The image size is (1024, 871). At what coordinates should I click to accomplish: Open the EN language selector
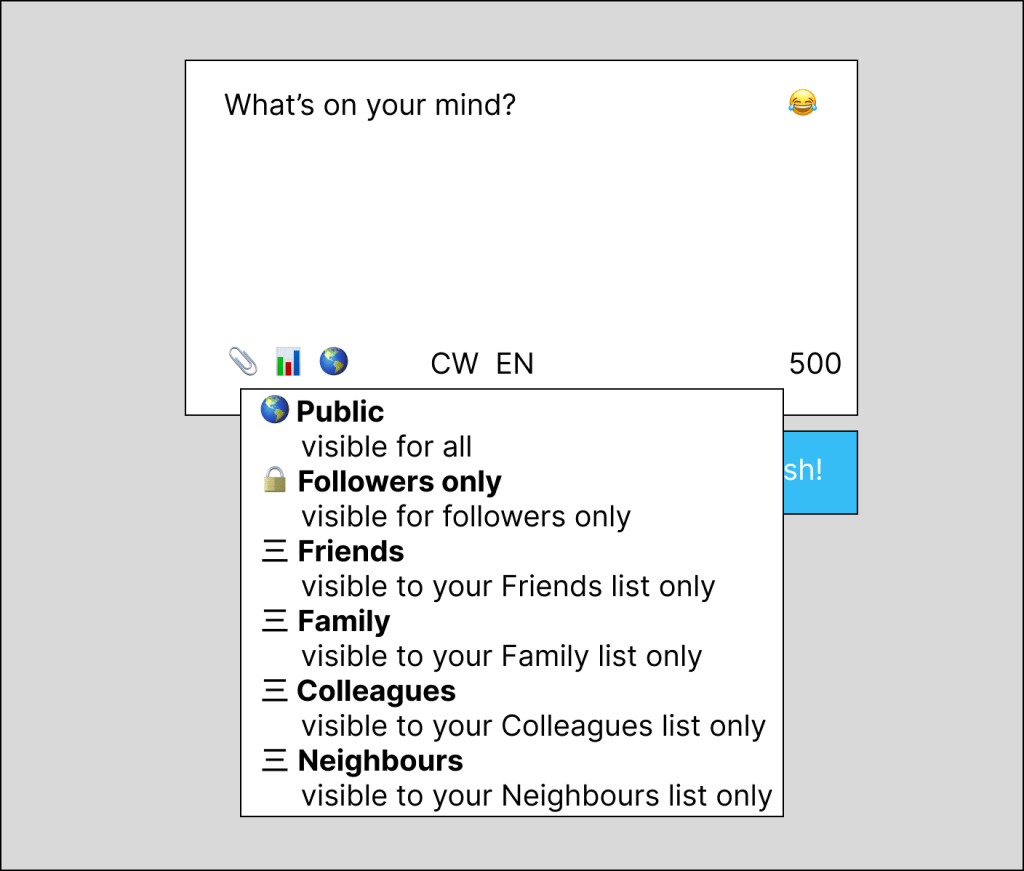coord(515,364)
